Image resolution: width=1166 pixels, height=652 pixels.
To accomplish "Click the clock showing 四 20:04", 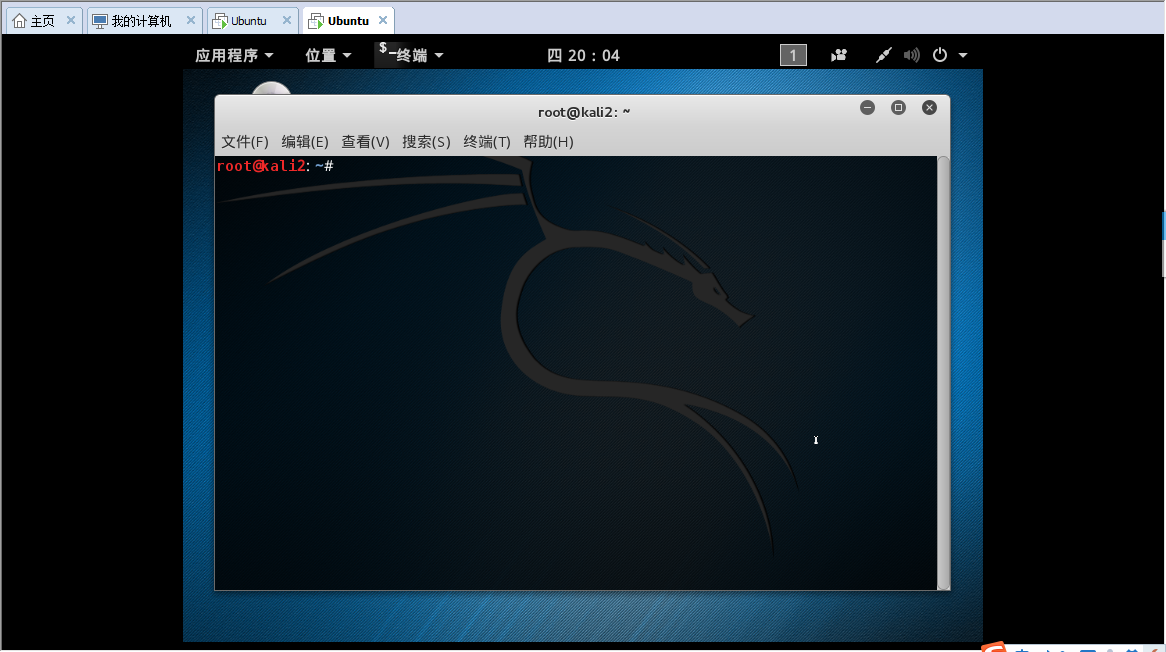I will pyautogui.click(x=584, y=56).
